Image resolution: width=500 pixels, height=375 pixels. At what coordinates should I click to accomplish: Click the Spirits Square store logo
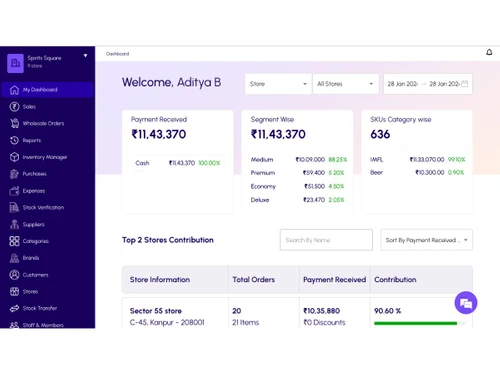(x=15, y=63)
